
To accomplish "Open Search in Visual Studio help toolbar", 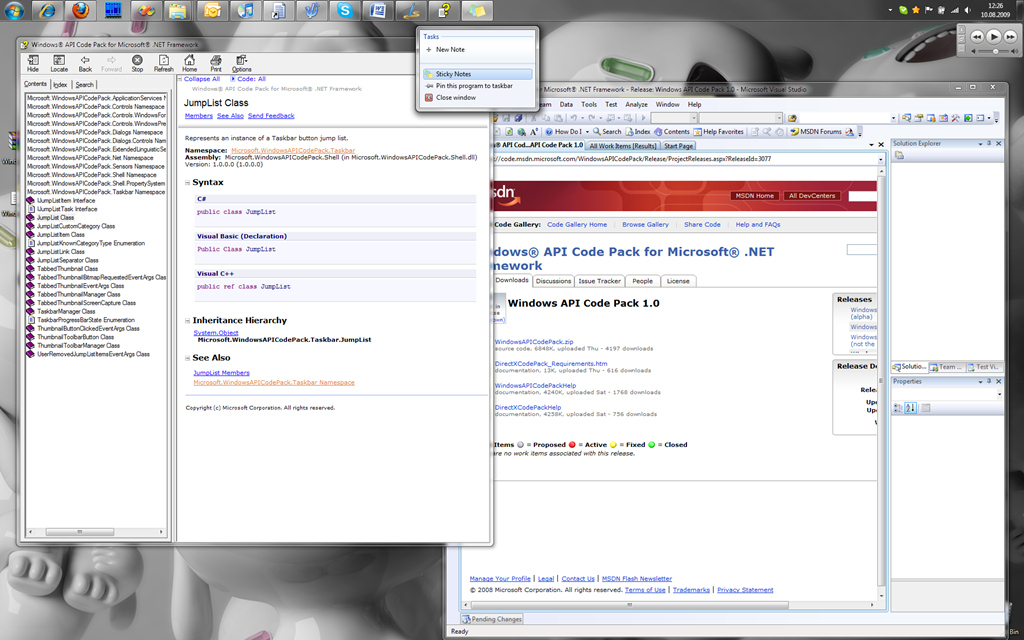I will coord(607,131).
